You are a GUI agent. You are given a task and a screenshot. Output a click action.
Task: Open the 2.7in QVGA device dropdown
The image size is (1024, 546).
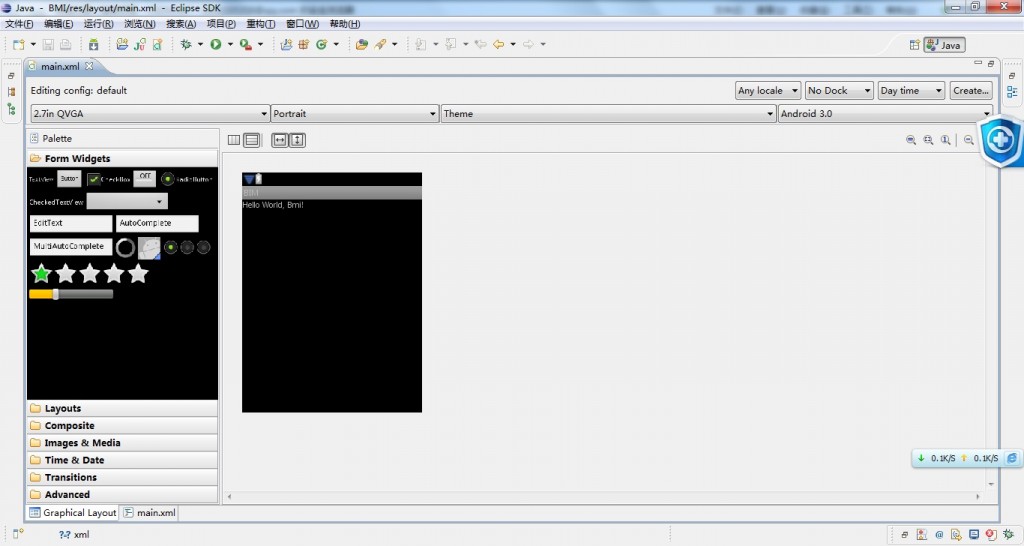point(150,114)
